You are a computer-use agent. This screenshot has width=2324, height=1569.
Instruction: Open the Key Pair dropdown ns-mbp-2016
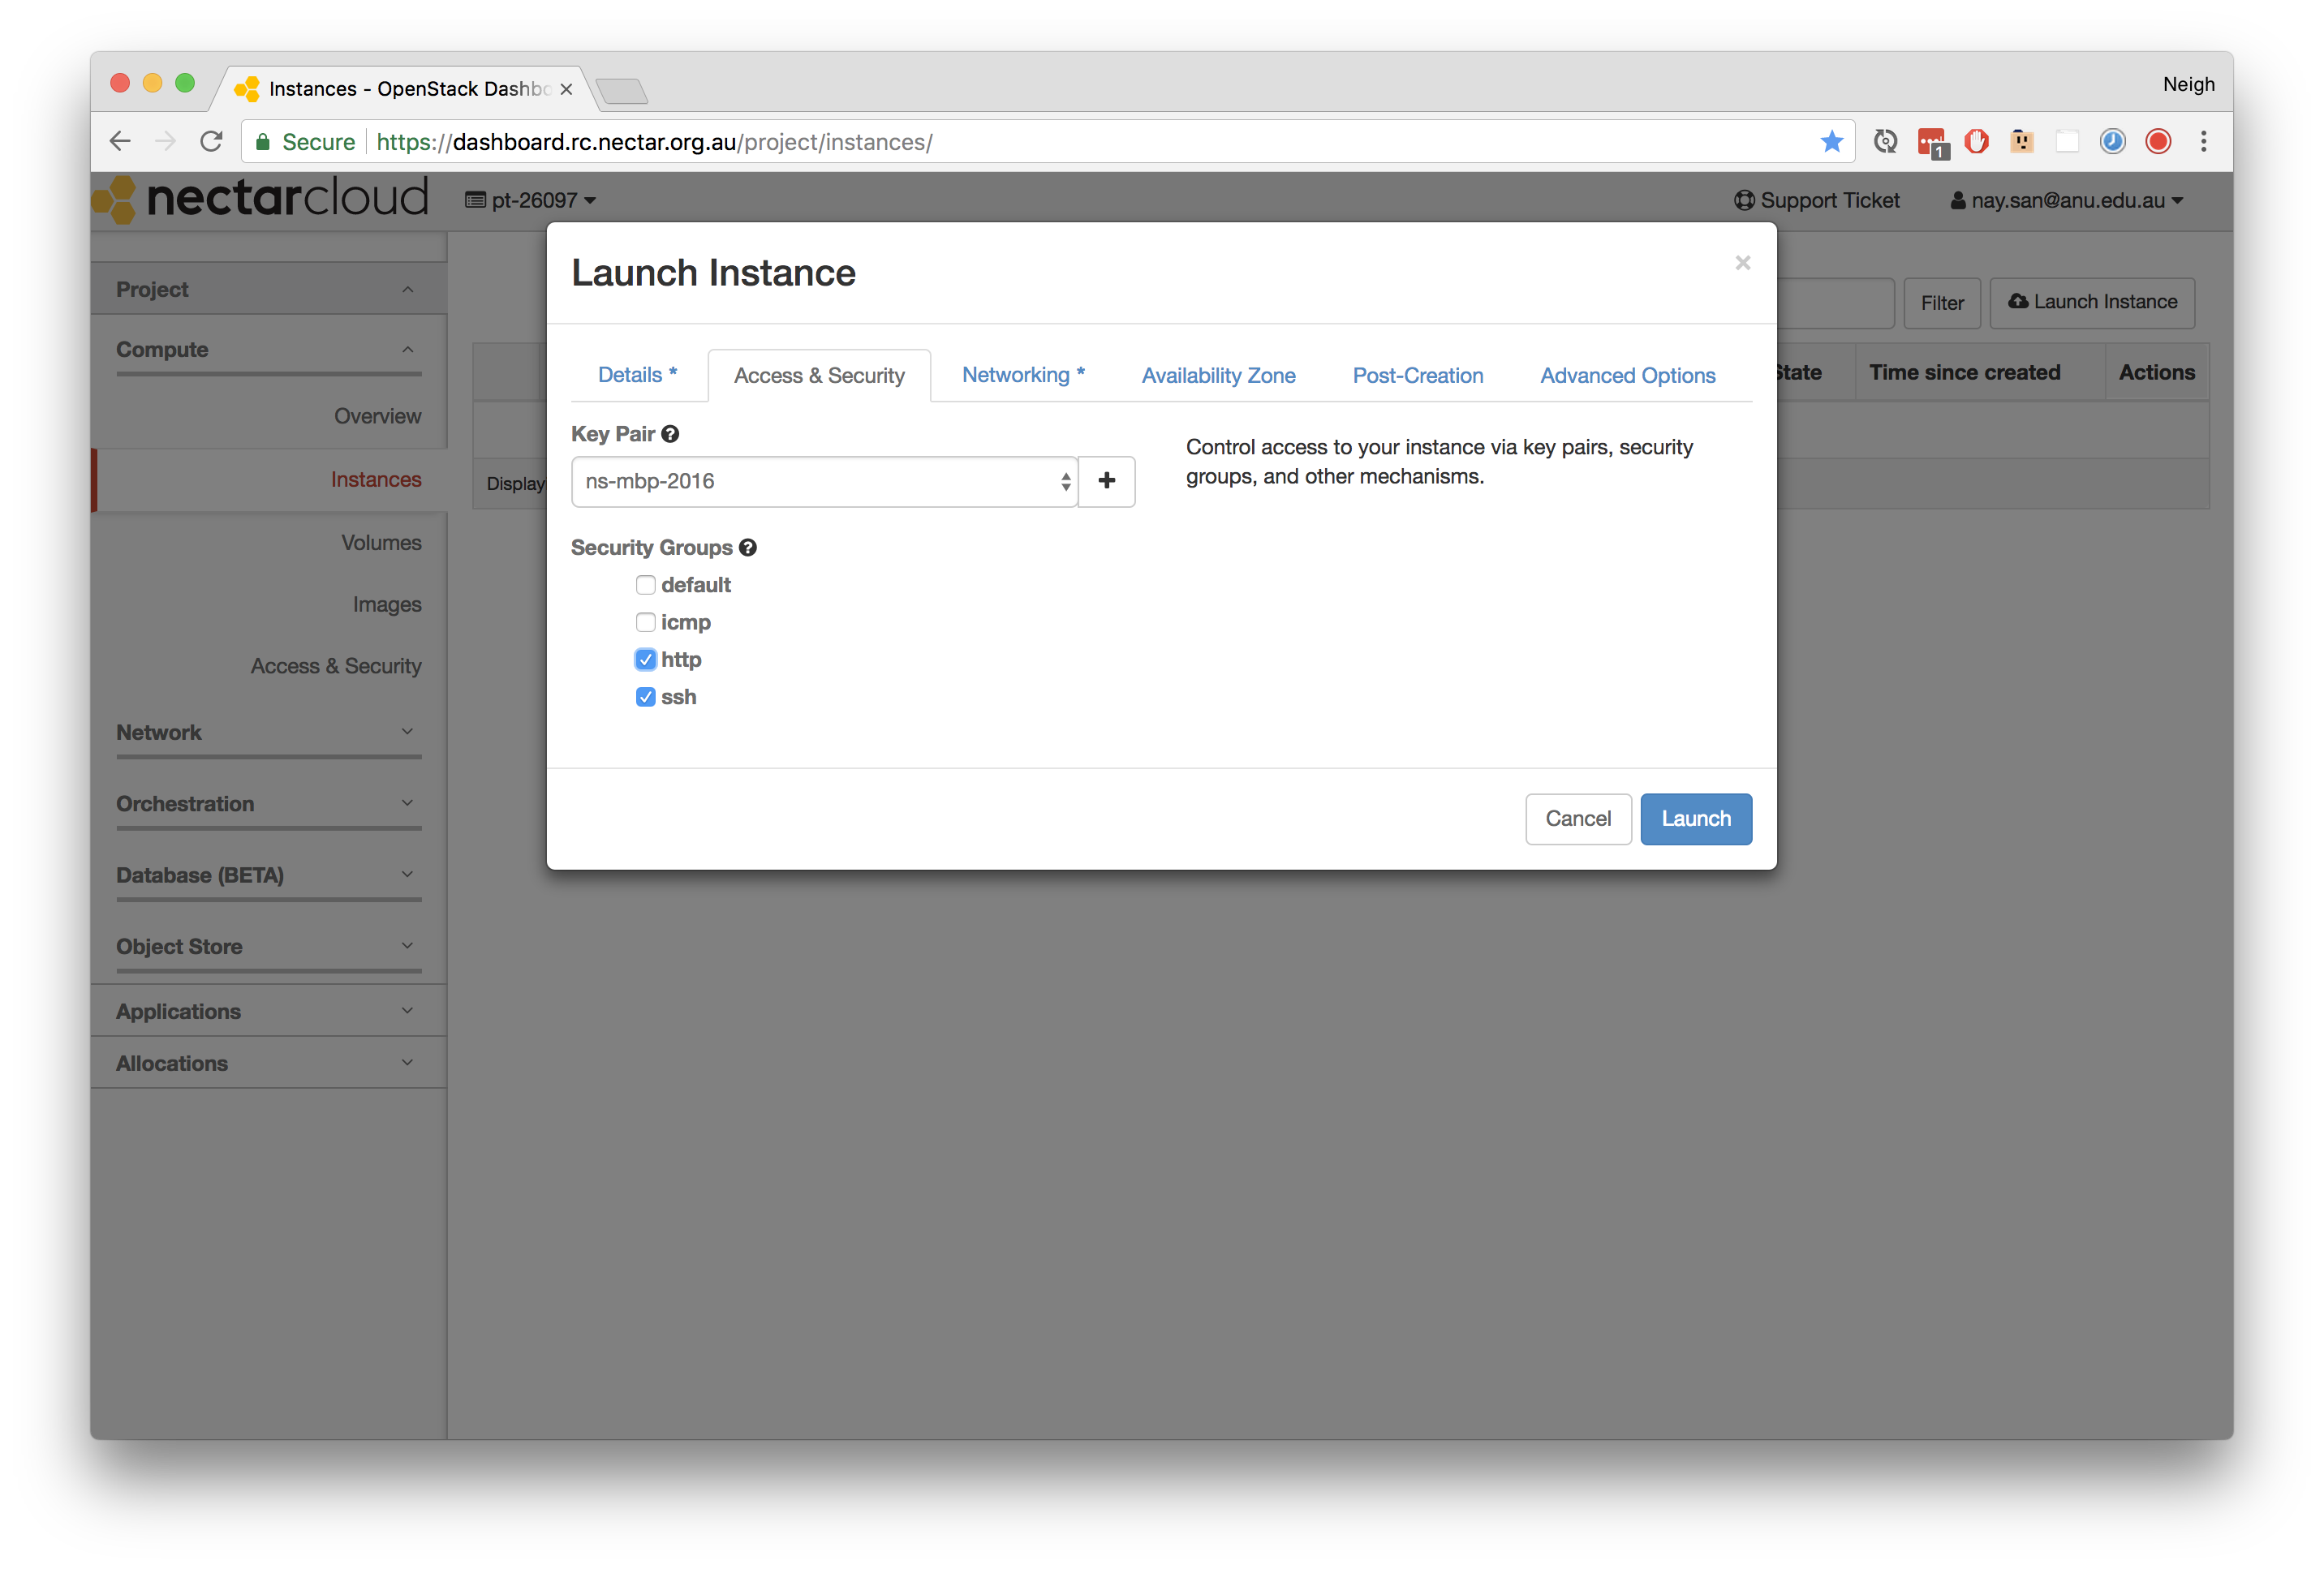(824, 481)
